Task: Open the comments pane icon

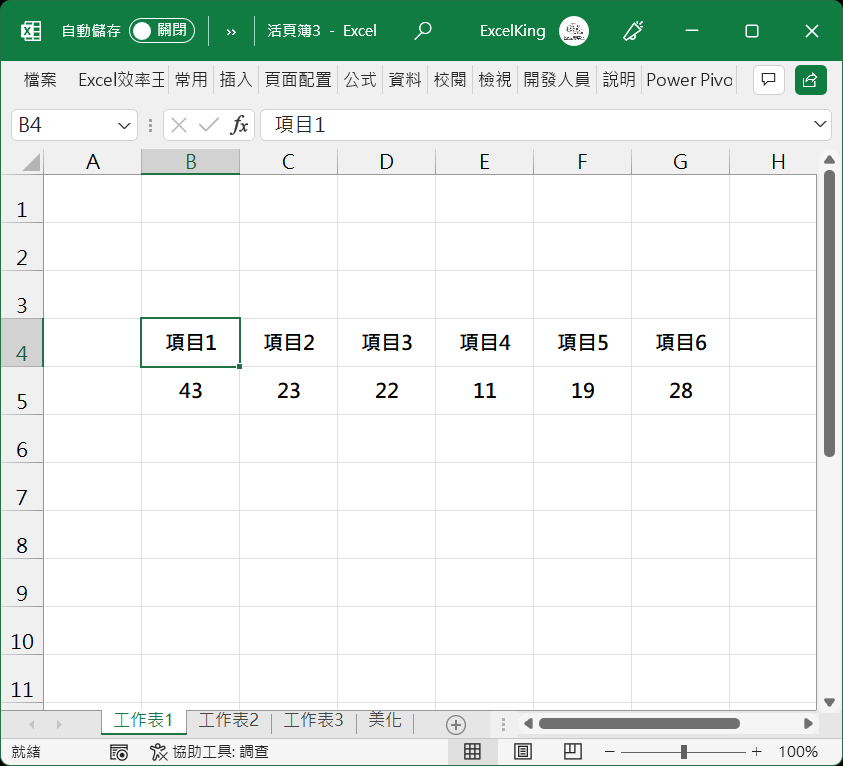Action: point(768,80)
